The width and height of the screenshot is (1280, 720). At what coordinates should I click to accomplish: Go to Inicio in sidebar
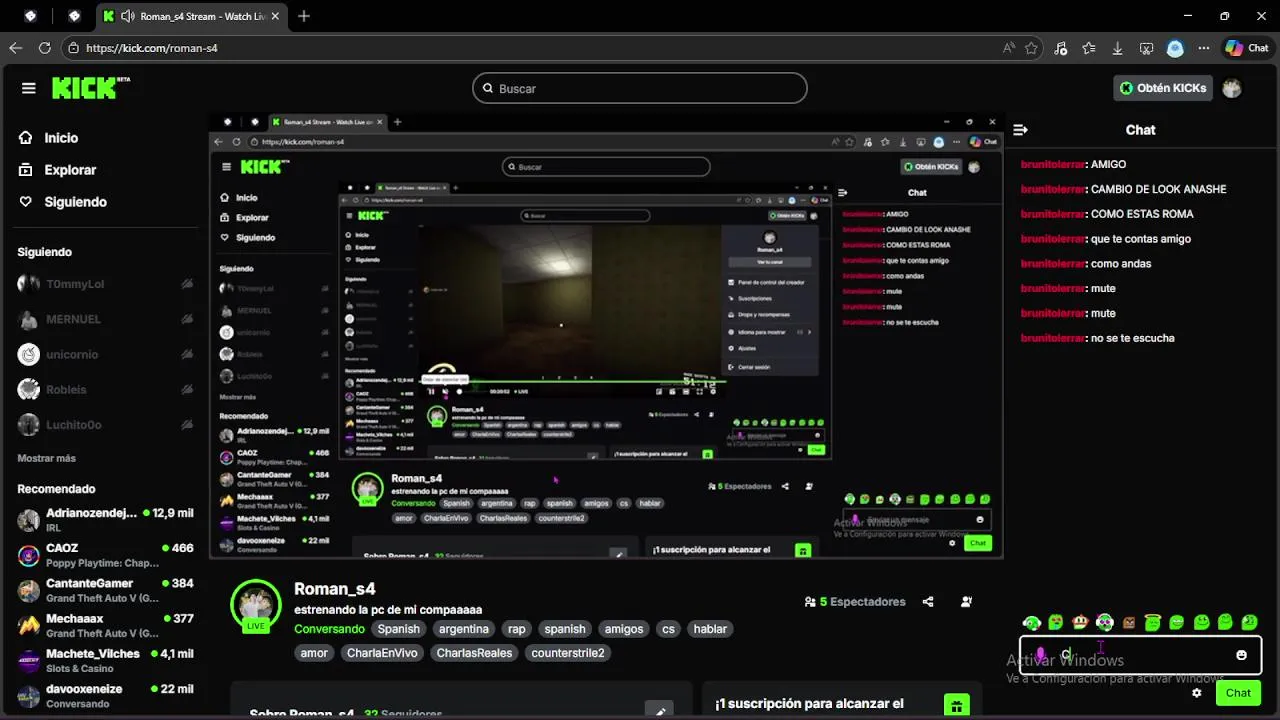coord(61,138)
